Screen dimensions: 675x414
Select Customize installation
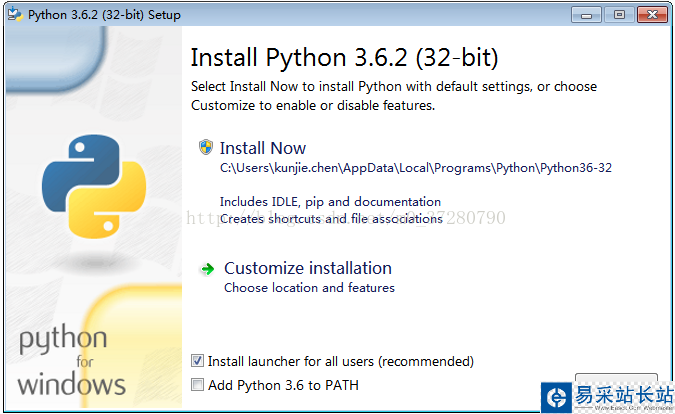(x=307, y=268)
